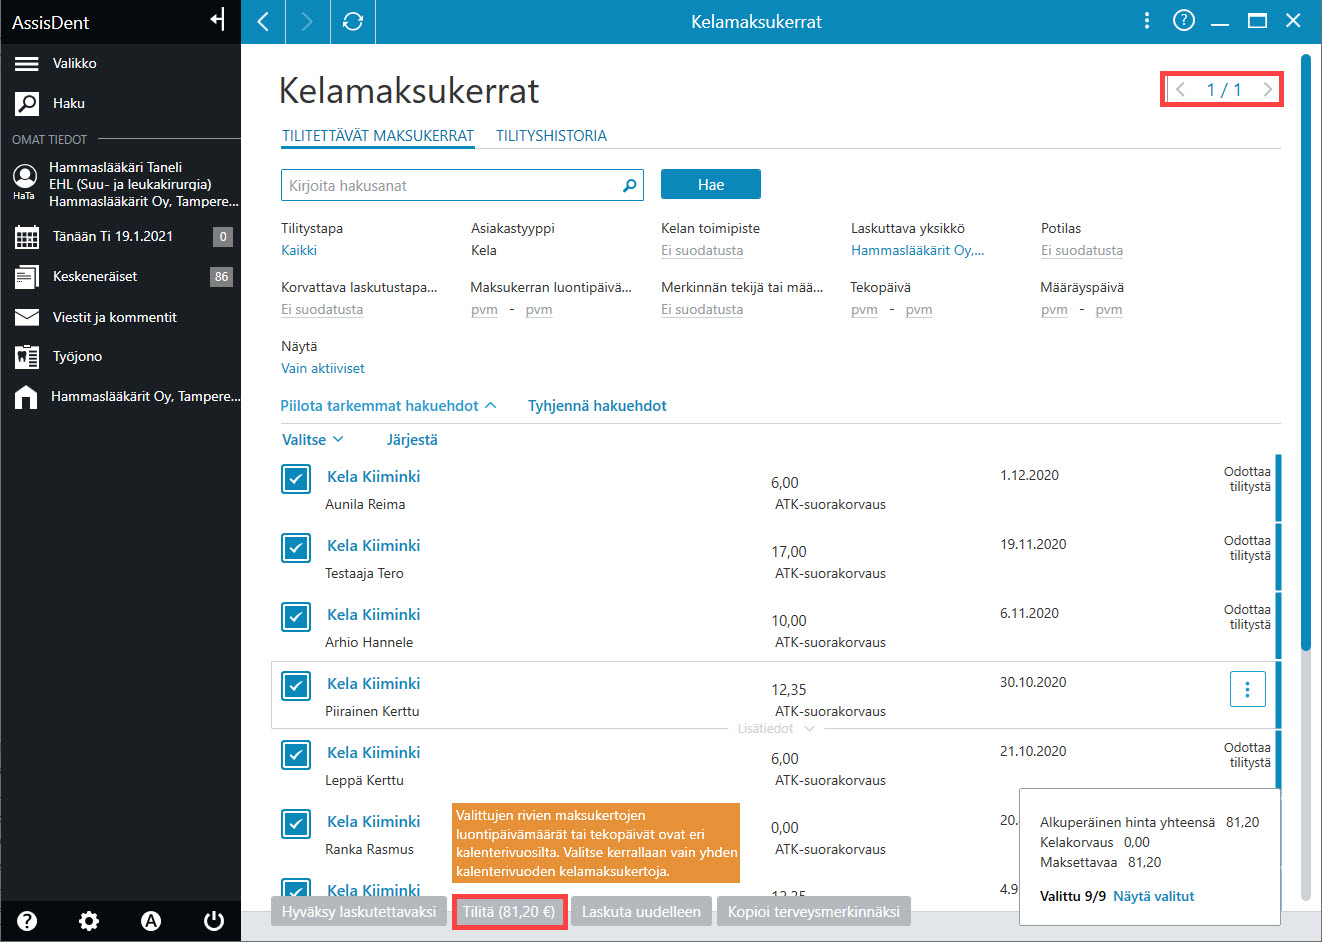This screenshot has height=942, width=1322.
Task: Open settings gear in the bottom sidebar
Action: 89,921
